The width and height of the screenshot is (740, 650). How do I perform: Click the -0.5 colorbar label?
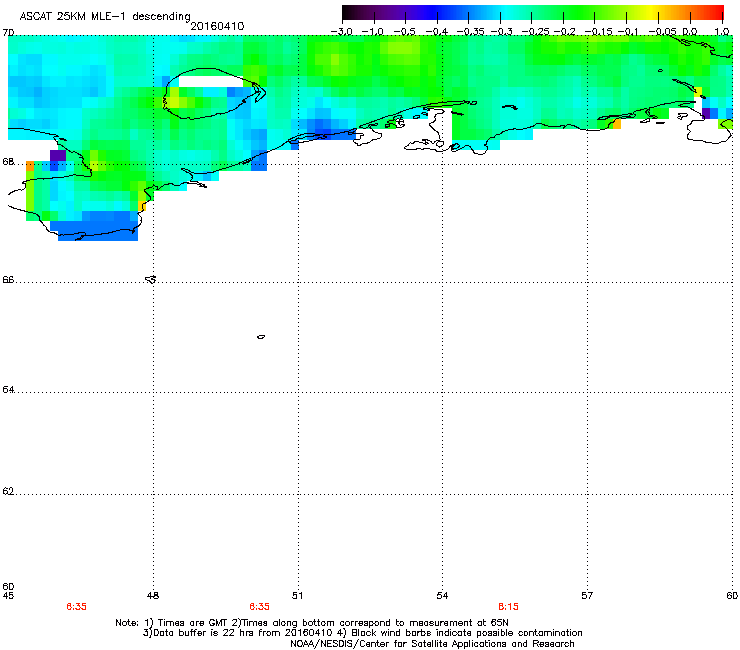404,32
